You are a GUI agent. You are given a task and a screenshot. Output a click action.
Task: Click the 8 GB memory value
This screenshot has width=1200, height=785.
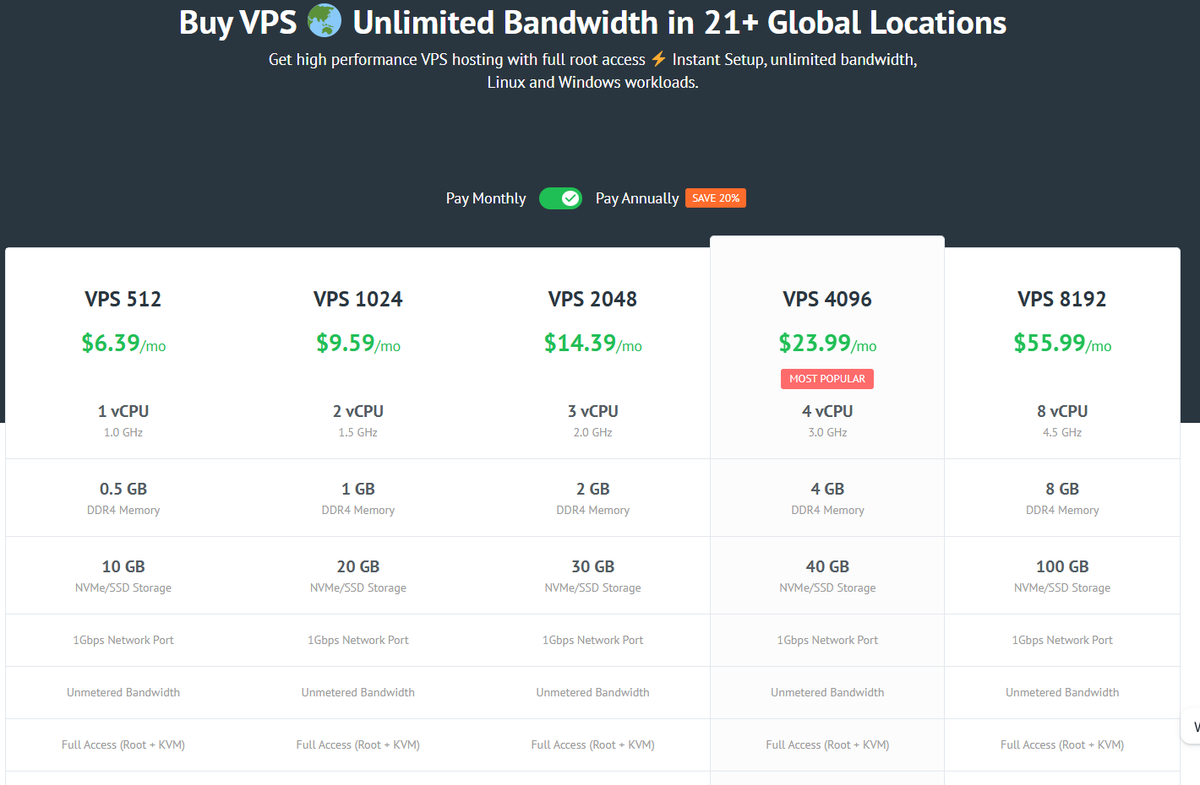coord(1062,489)
